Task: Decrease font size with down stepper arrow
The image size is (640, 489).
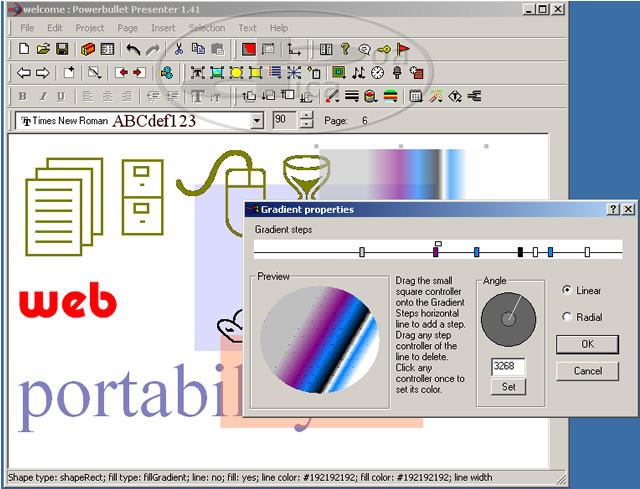Action: [306, 125]
